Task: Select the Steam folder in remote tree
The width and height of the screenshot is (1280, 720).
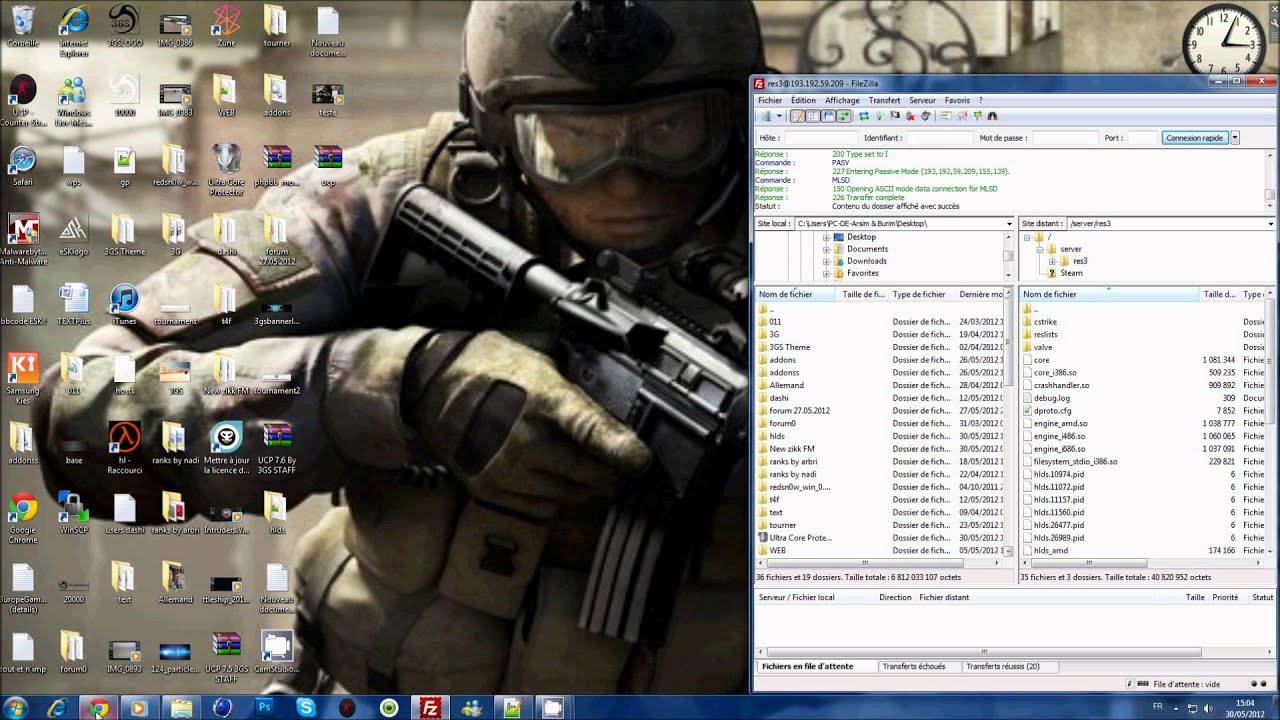Action: 1071,273
